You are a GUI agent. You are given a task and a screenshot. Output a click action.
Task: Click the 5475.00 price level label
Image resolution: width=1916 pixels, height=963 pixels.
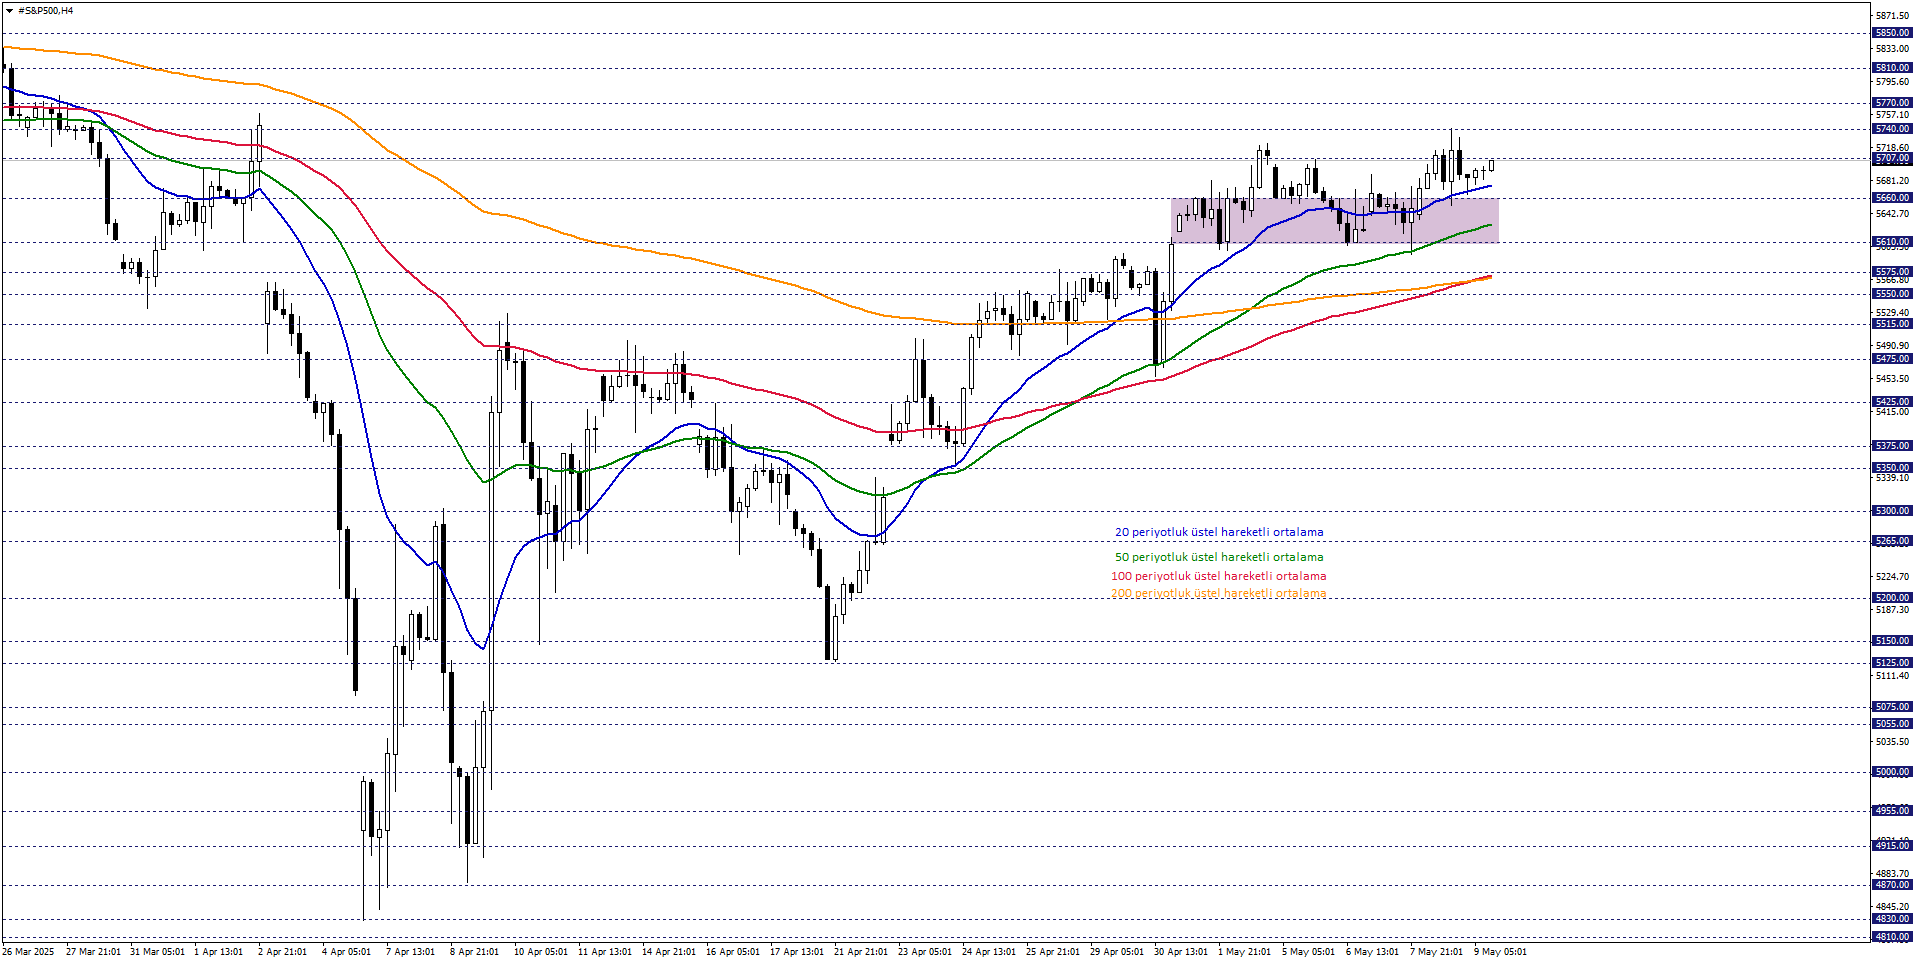coord(1892,359)
